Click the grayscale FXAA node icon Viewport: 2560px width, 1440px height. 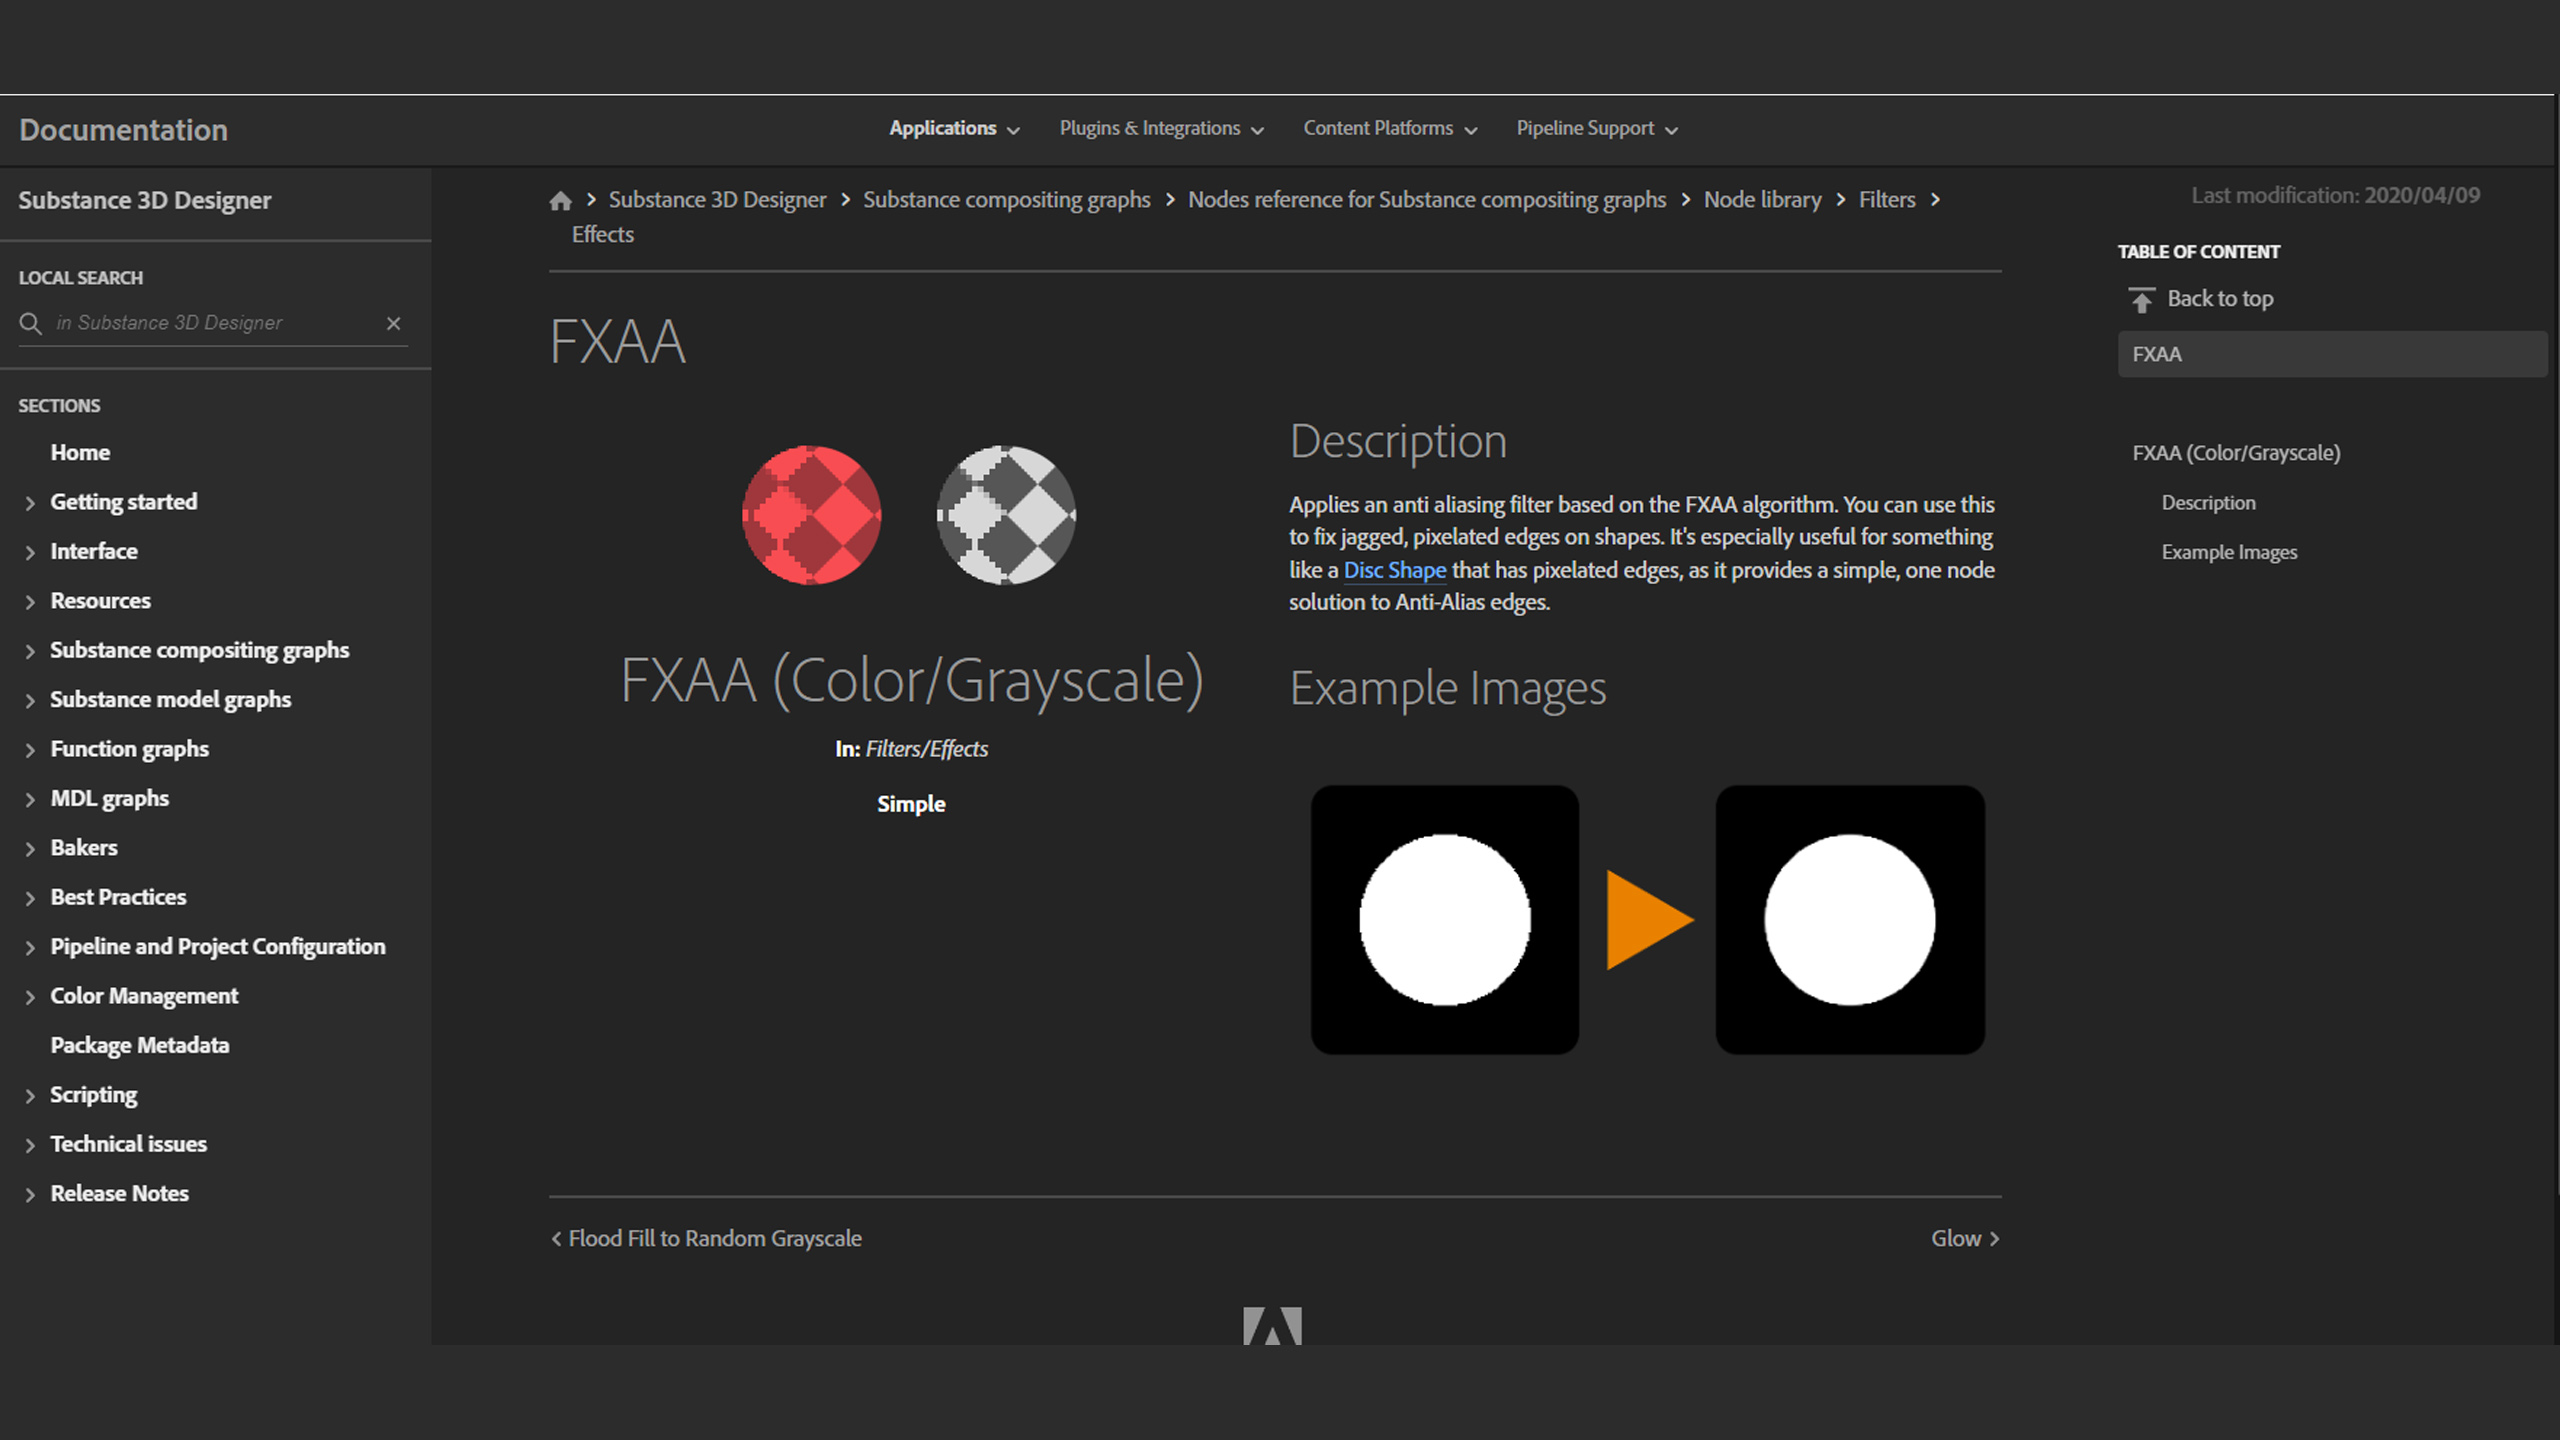[1006, 515]
